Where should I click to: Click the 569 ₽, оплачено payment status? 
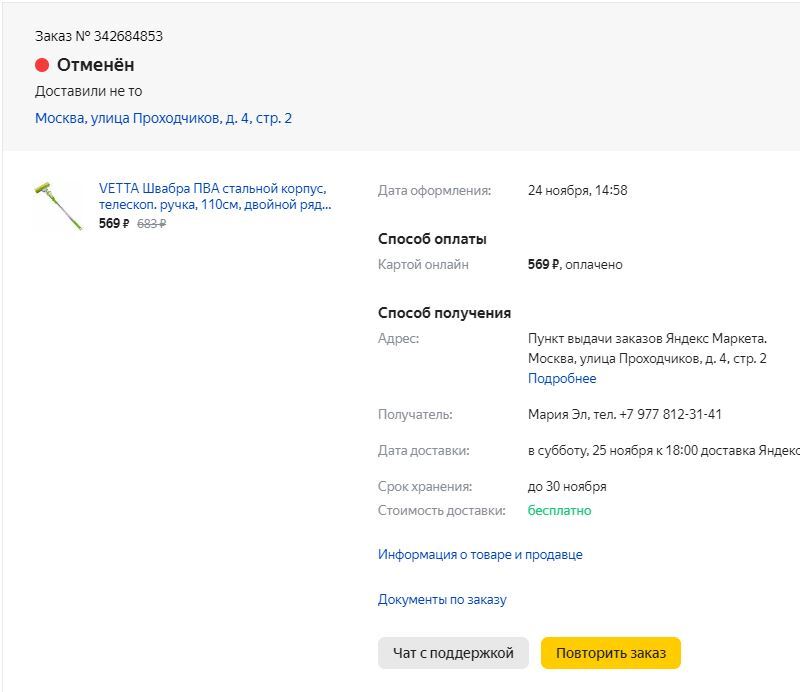tap(575, 265)
